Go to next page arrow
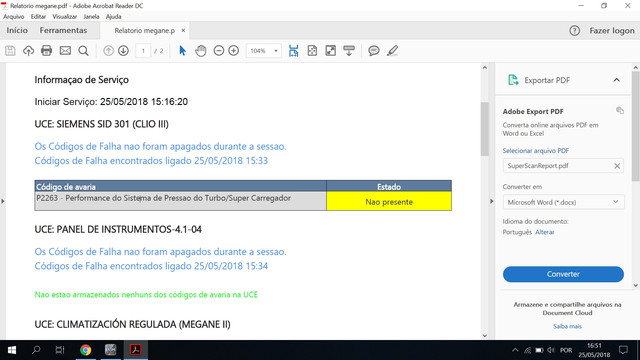 coord(123,51)
